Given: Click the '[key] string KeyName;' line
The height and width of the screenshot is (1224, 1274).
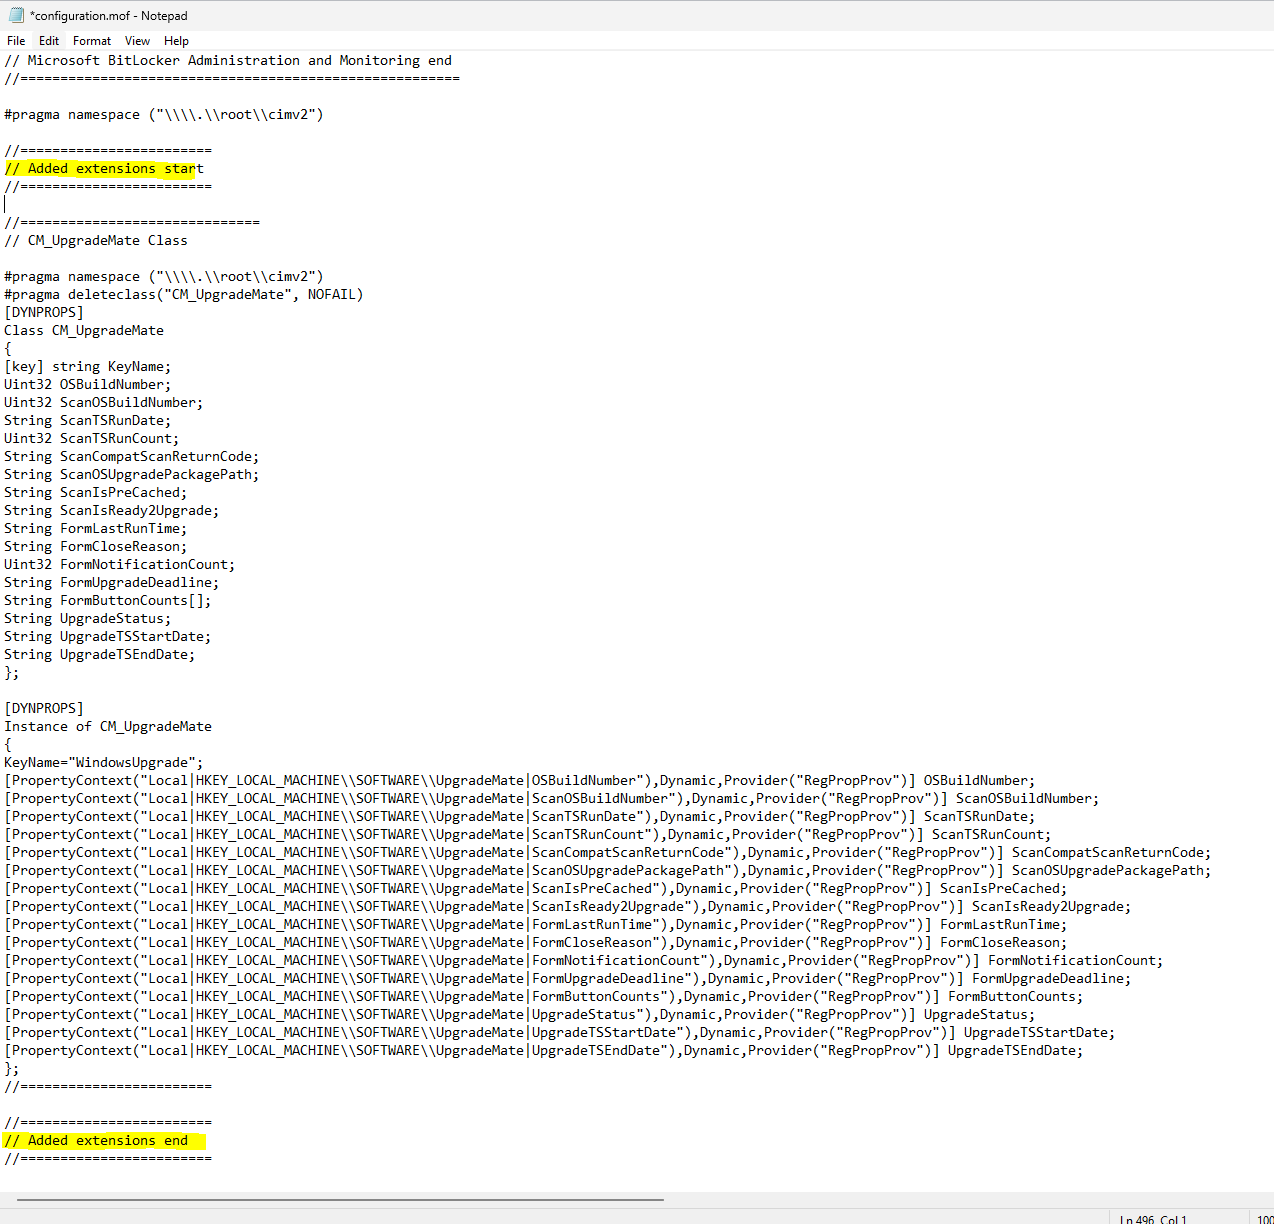Looking at the screenshot, I should pos(88,367).
